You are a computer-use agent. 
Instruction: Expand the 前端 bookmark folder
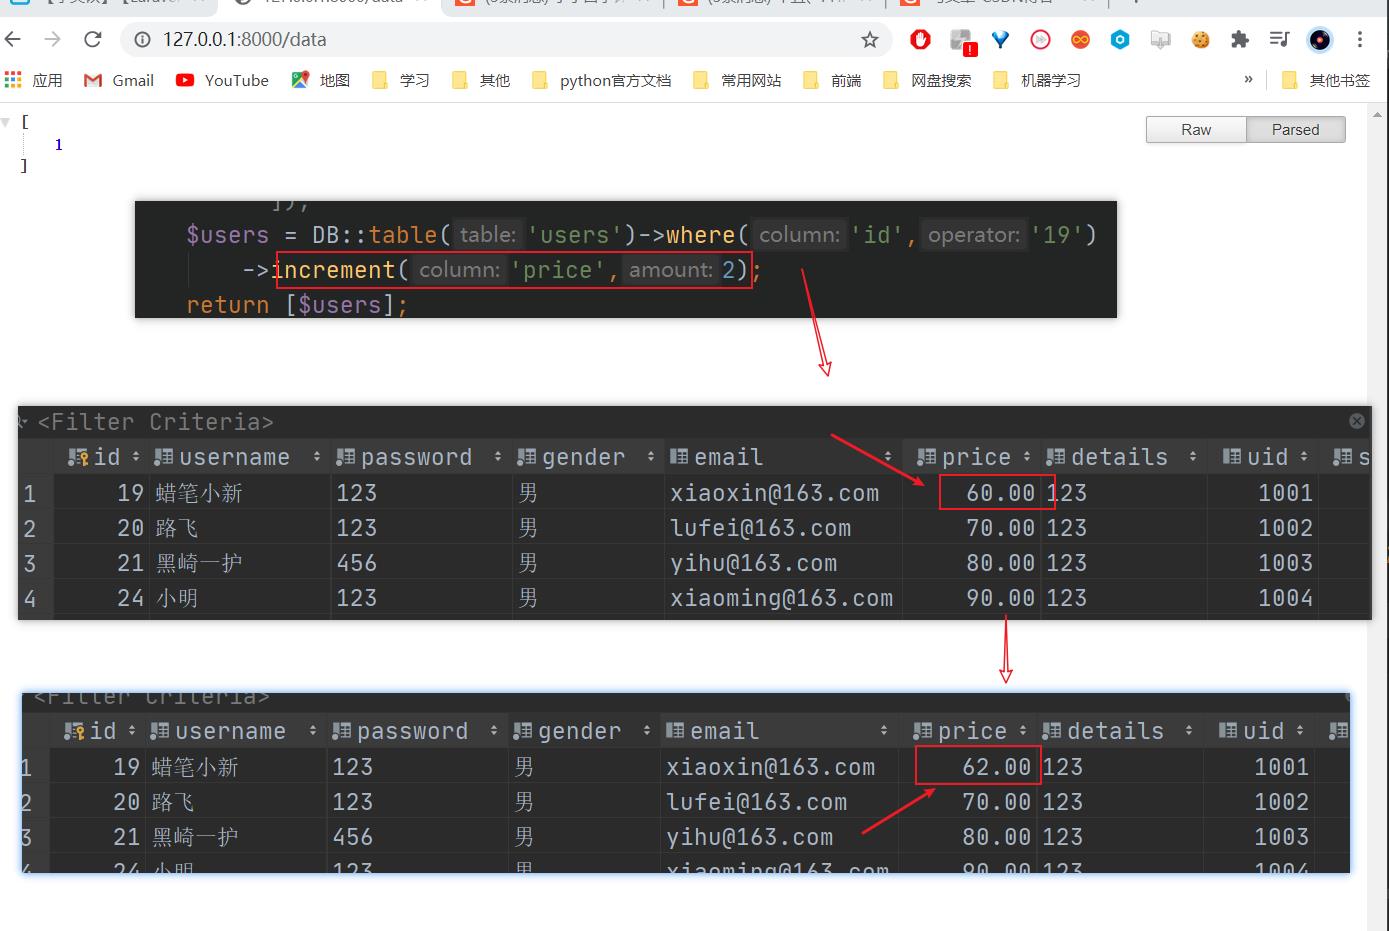pyautogui.click(x=832, y=80)
